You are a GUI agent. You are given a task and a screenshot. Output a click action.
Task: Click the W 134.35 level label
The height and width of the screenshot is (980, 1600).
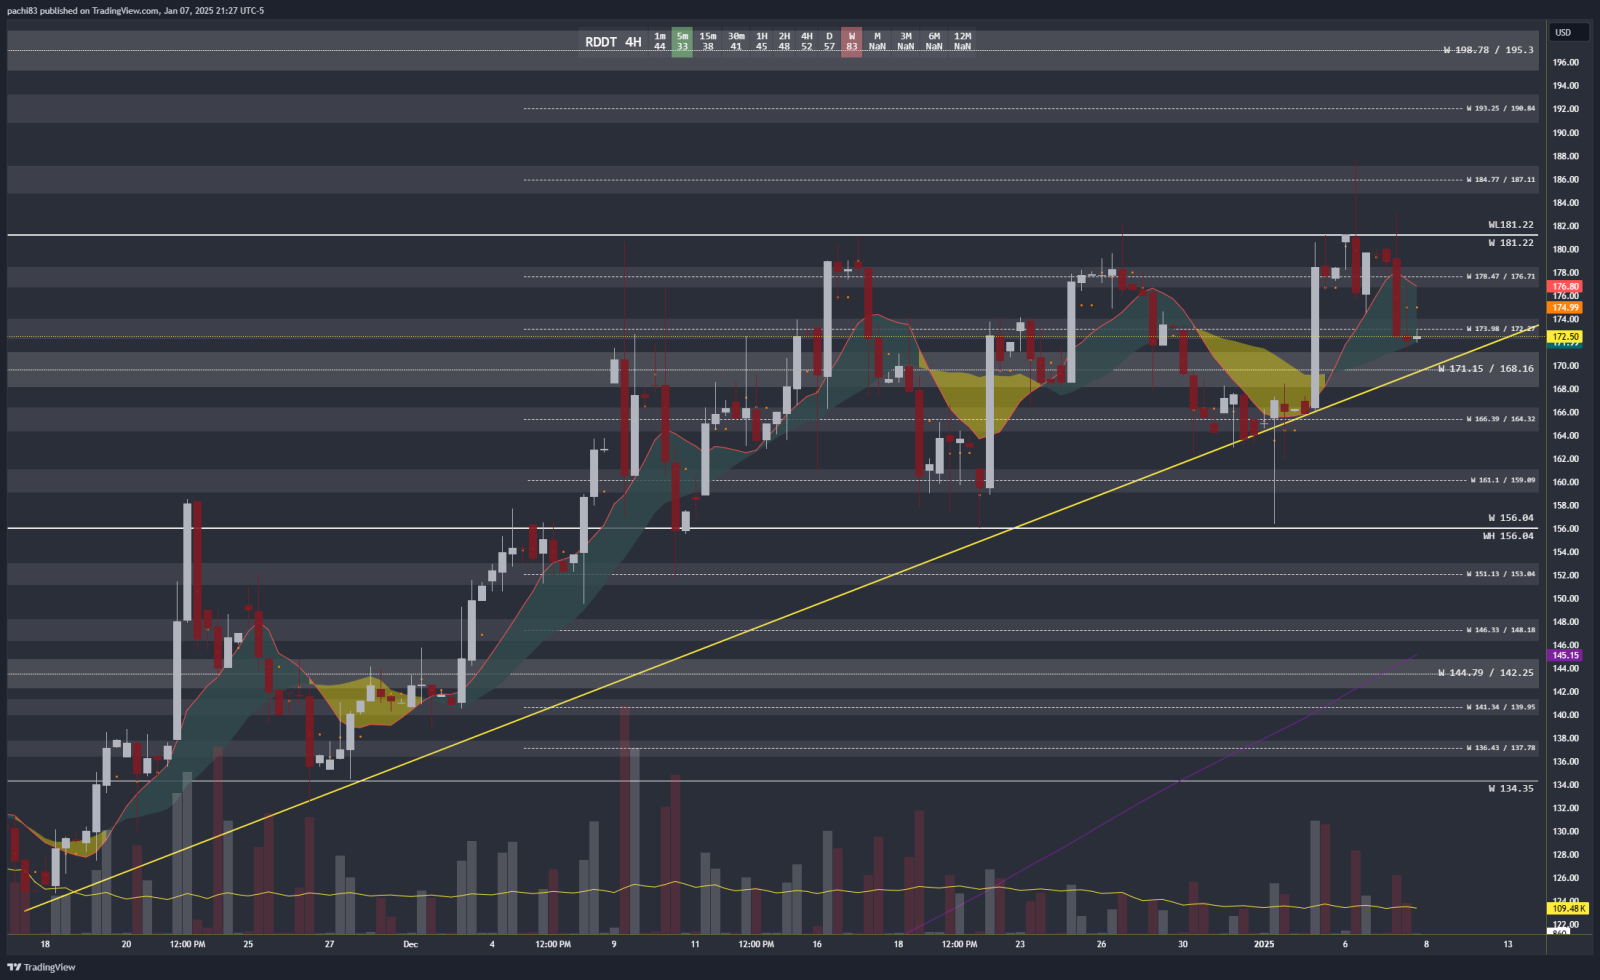click(1511, 789)
